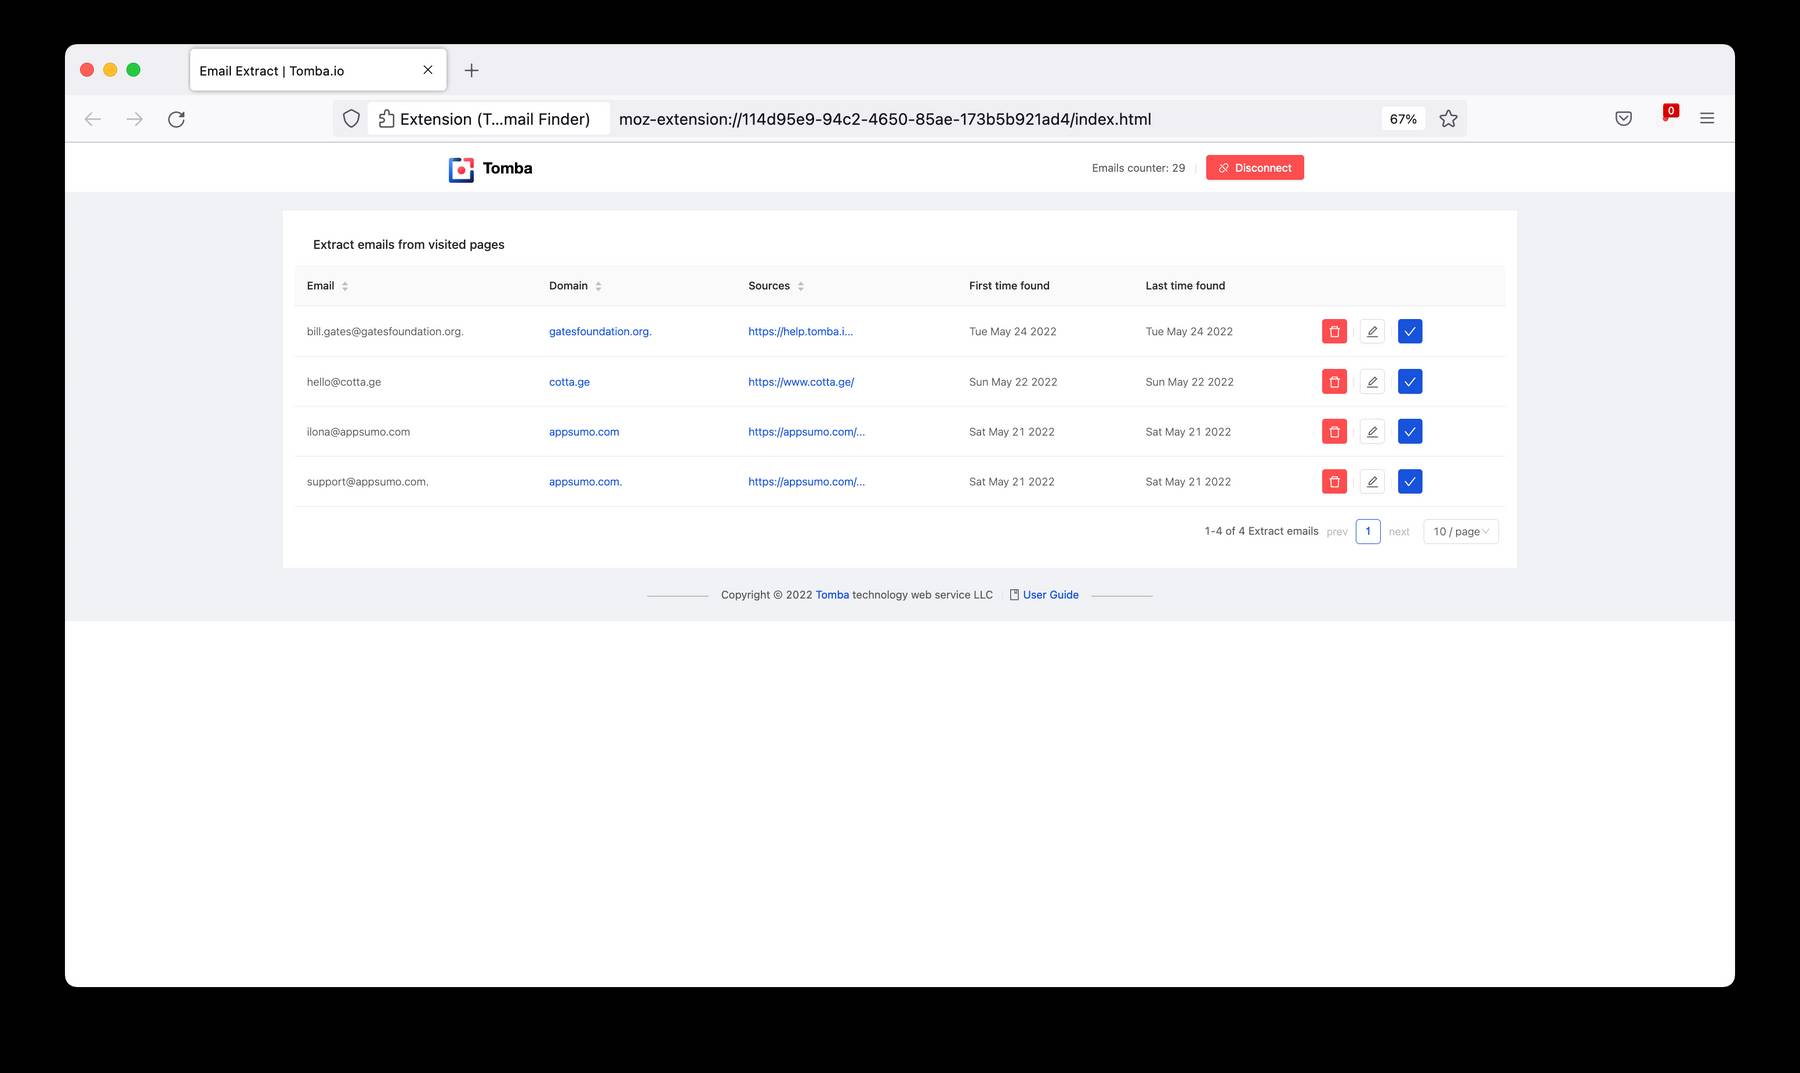The image size is (1800, 1073).
Task: Click the Last time found column header
Action: point(1185,286)
